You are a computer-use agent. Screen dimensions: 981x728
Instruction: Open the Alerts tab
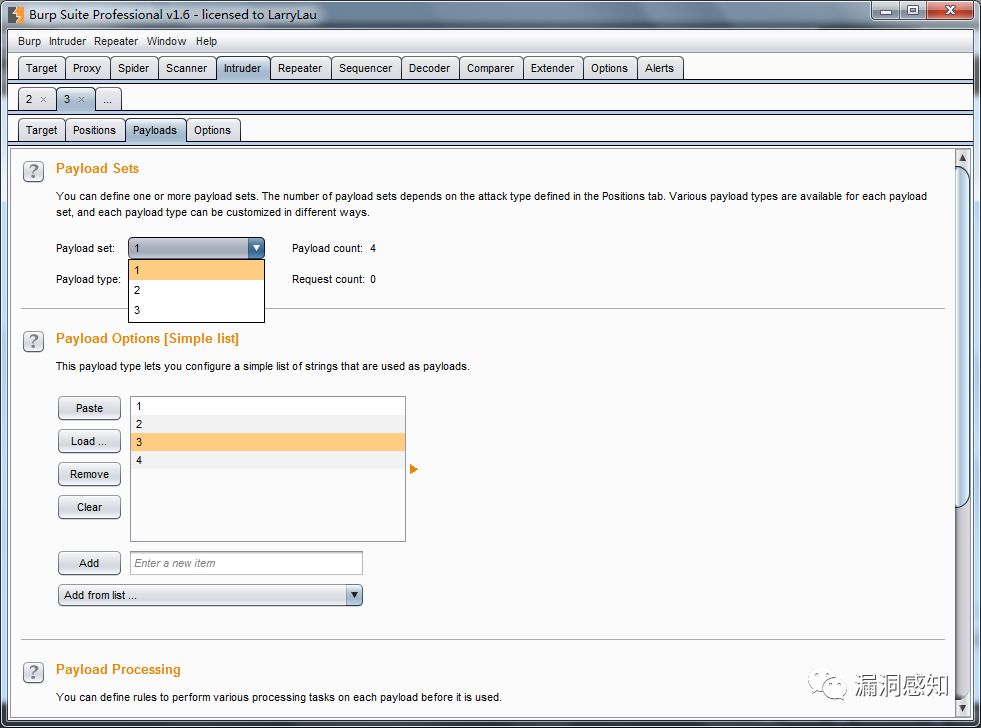[659, 68]
